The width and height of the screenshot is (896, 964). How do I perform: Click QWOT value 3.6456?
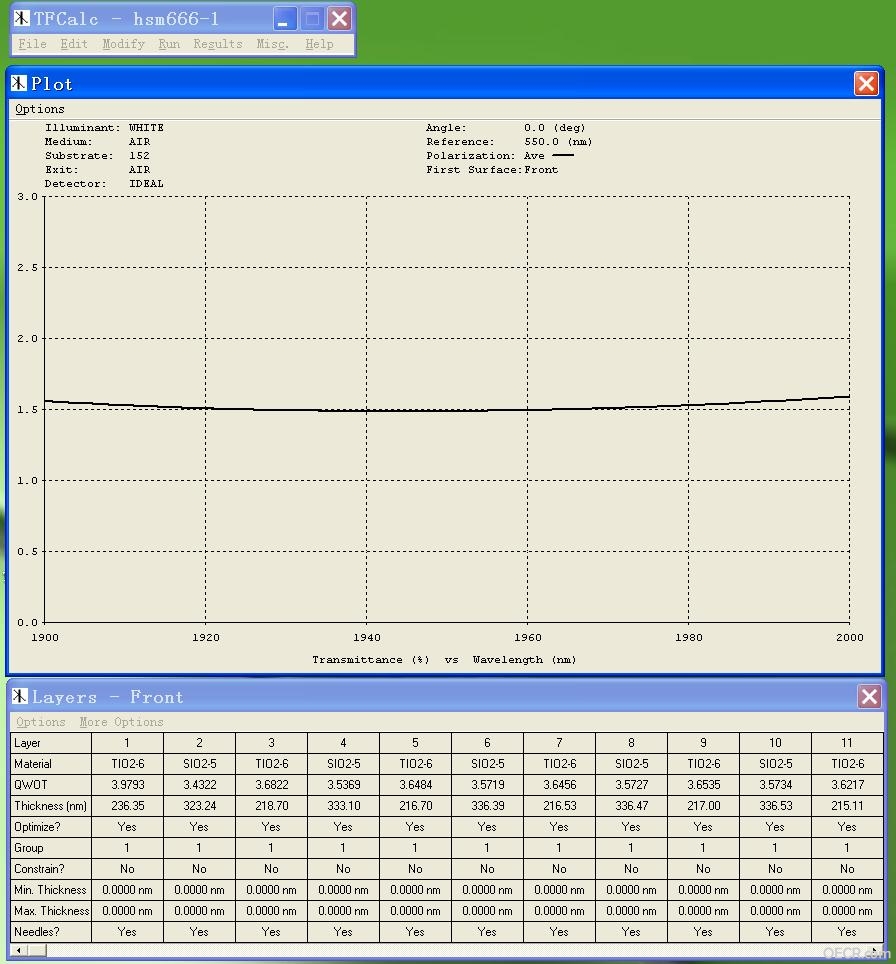pos(559,784)
